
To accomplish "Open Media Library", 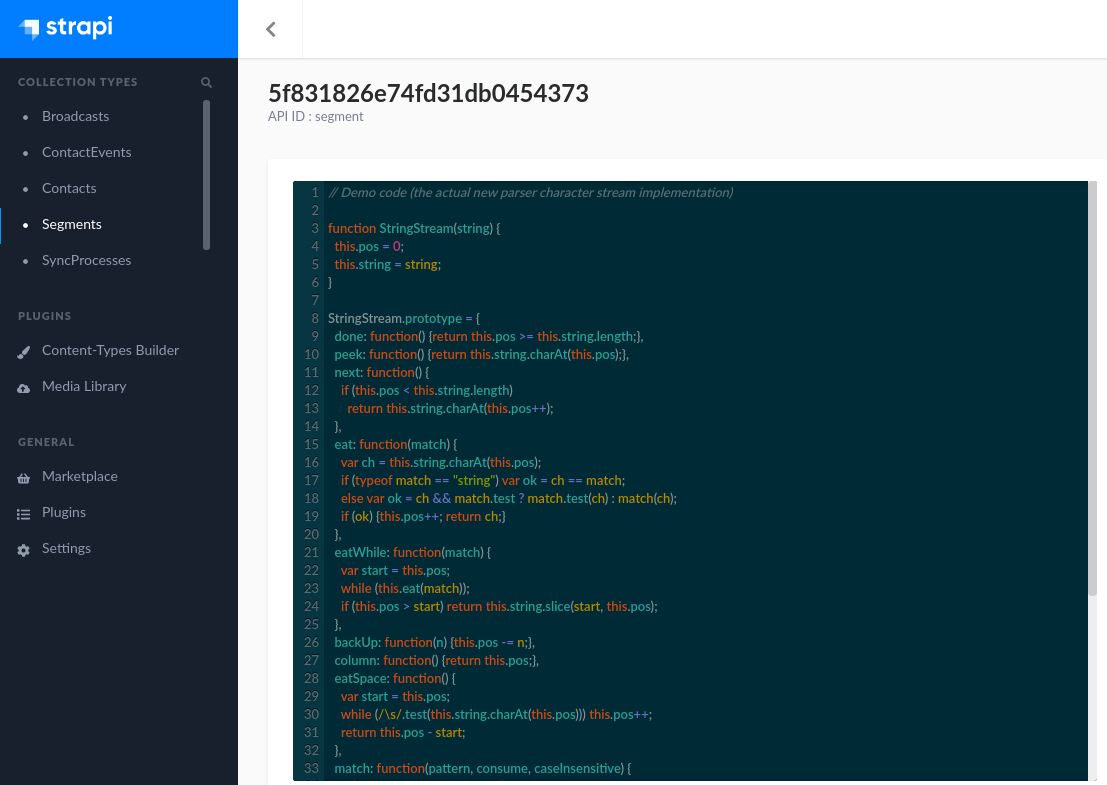I will pos(84,386).
